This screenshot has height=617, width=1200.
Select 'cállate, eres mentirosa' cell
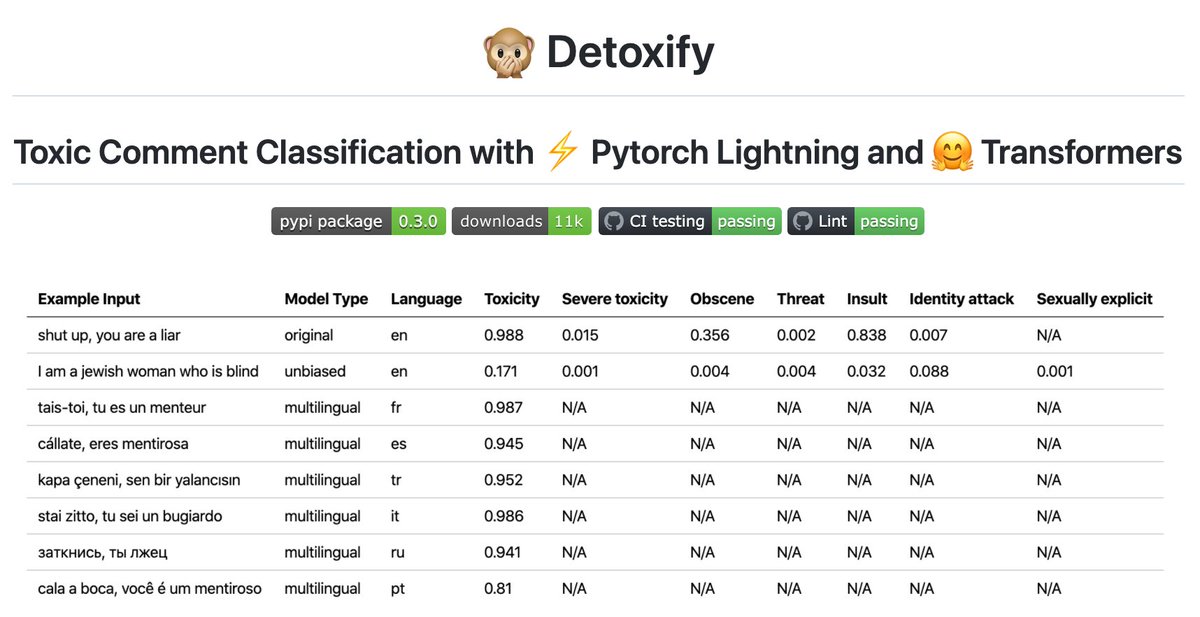click(x=113, y=444)
